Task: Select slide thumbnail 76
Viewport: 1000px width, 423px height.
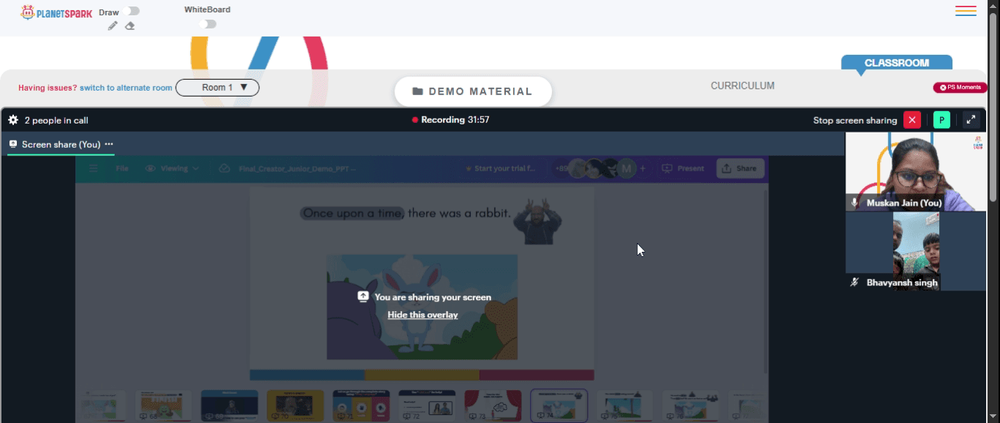Action: [x=691, y=406]
